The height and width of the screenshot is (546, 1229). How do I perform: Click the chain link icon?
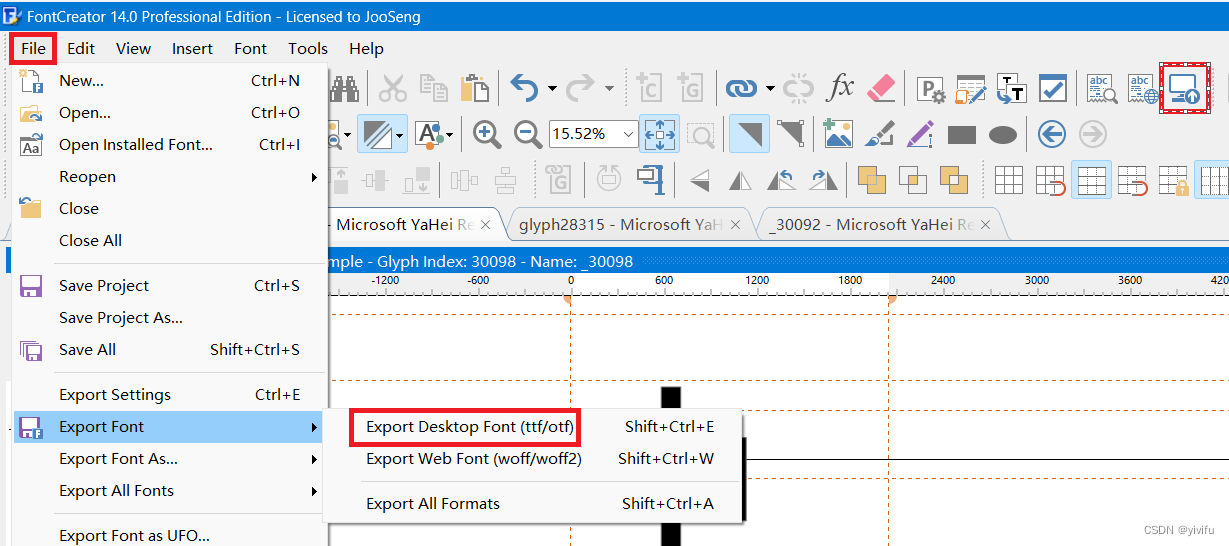[741, 89]
